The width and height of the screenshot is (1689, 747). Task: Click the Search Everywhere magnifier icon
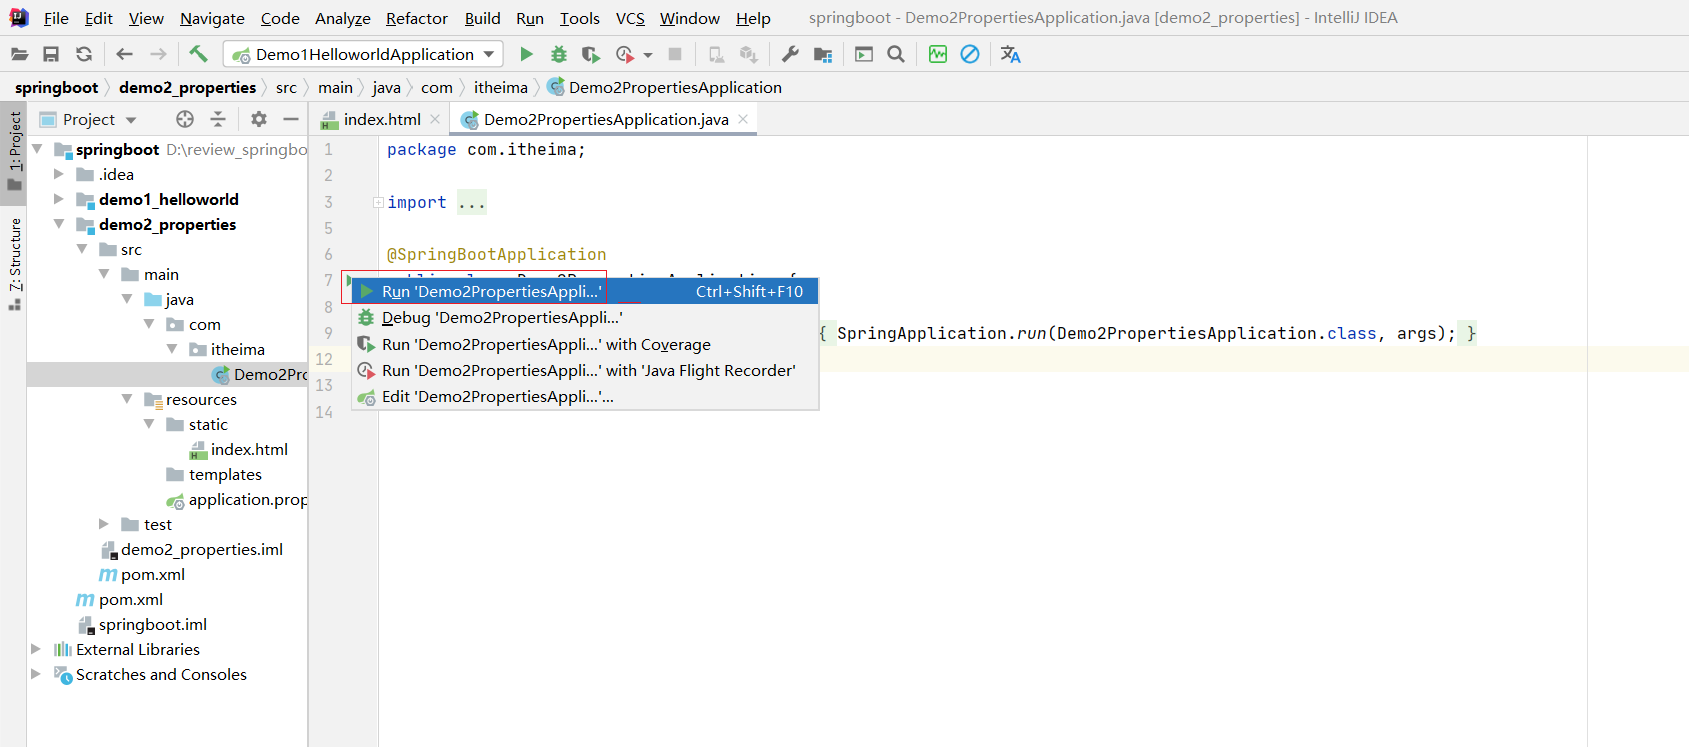pos(896,54)
